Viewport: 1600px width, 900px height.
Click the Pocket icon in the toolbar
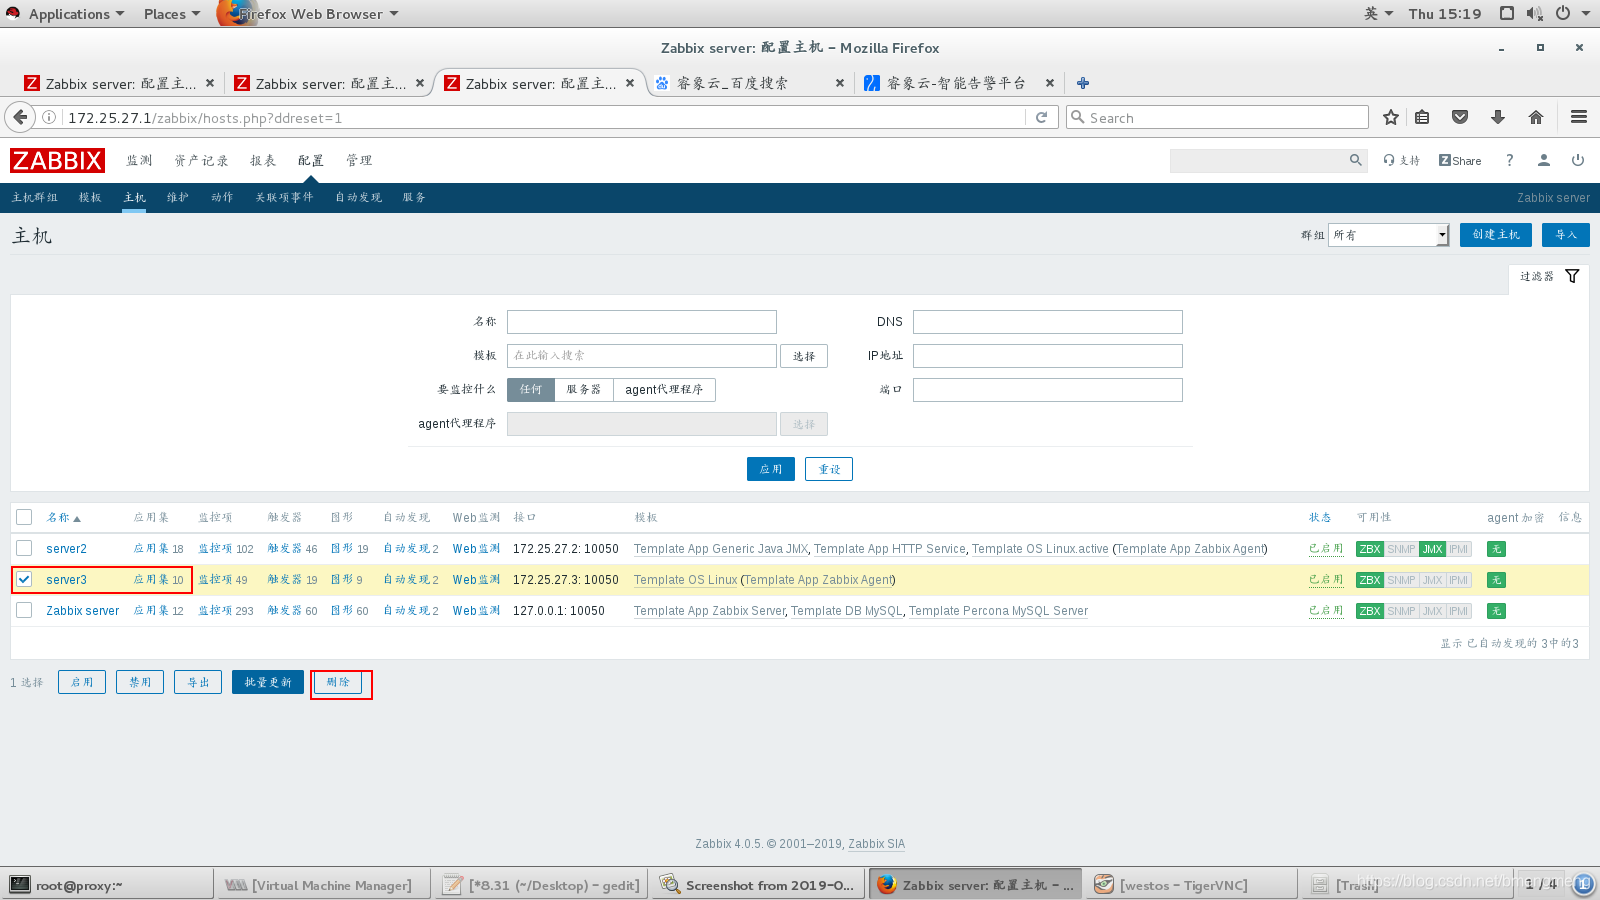tap(1460, 117)
